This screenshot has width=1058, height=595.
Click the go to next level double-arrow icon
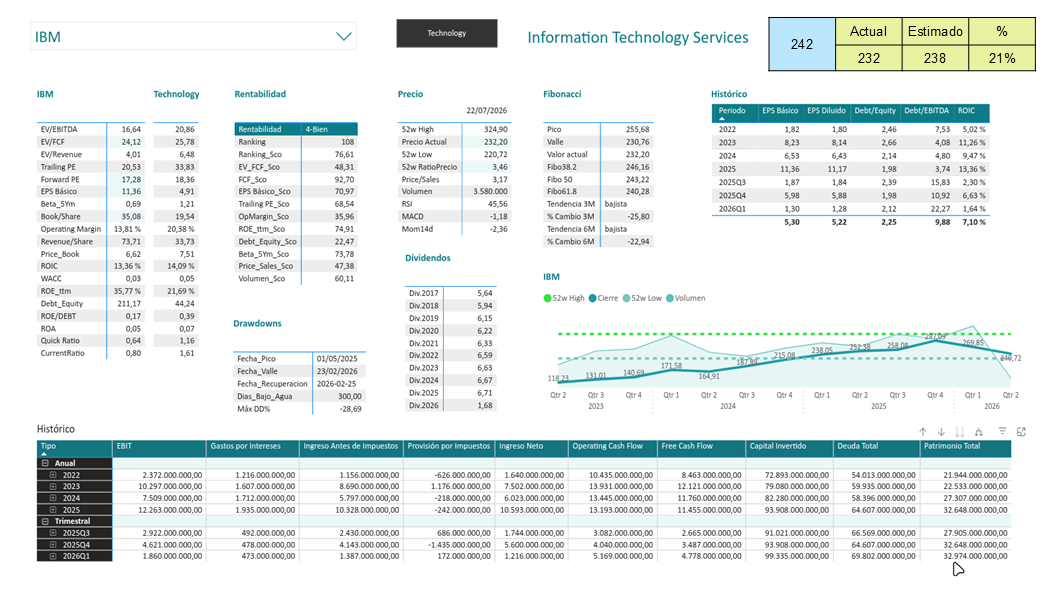coord(959,432)
